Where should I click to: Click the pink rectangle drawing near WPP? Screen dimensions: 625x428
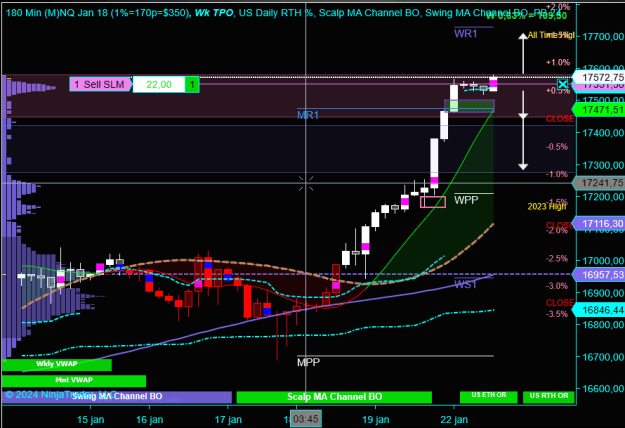tap(433, 202)
